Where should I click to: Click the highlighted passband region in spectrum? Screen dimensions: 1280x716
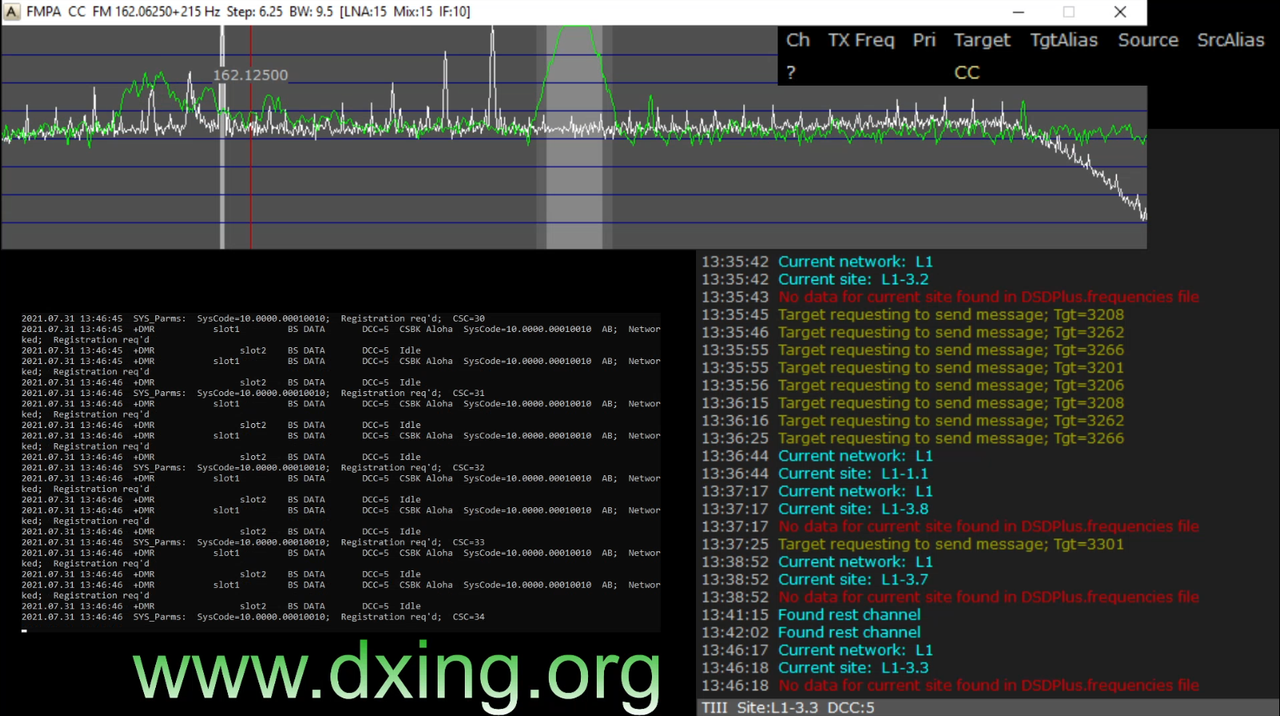[x=574, y=137]
